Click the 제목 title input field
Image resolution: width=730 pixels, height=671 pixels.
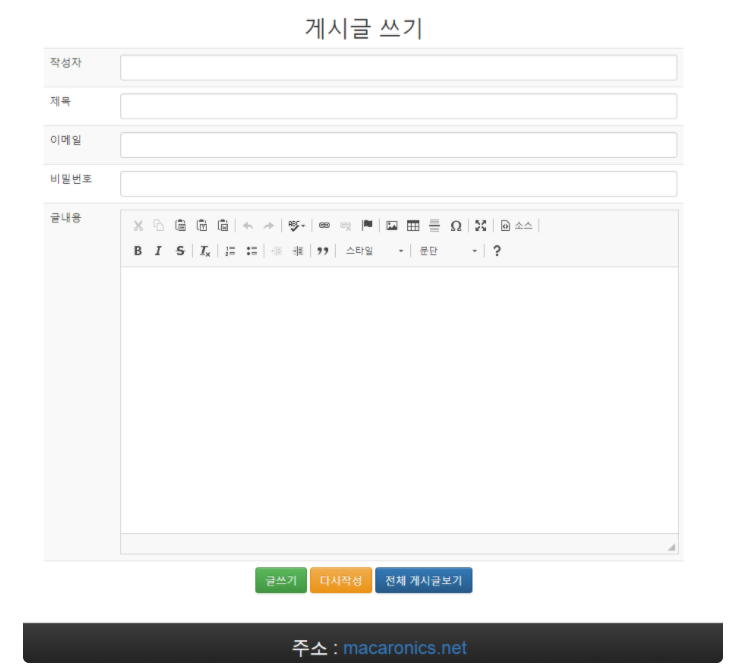[399, 106]
